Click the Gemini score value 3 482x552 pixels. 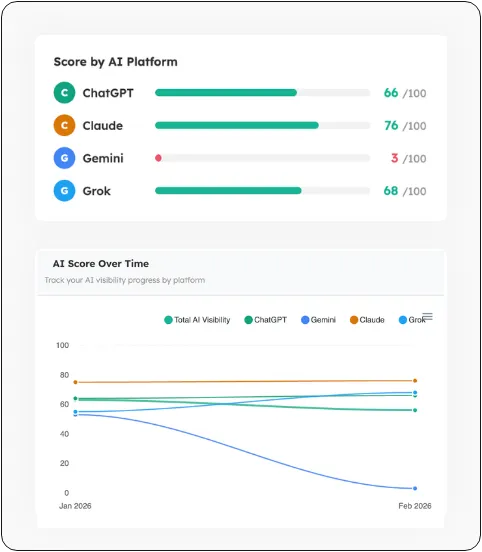(x=395, y=158)
